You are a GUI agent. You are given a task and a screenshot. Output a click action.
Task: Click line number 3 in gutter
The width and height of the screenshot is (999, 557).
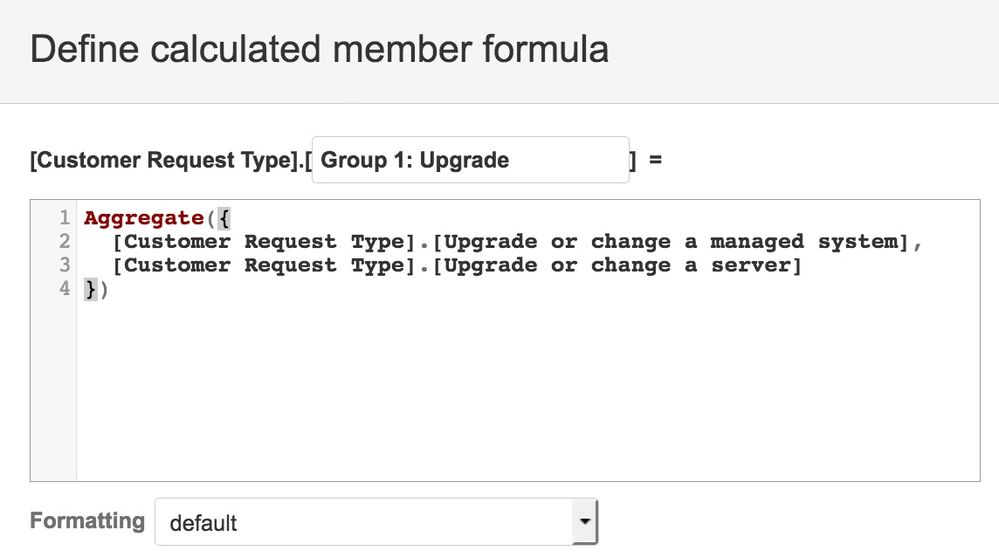(64, 265)
